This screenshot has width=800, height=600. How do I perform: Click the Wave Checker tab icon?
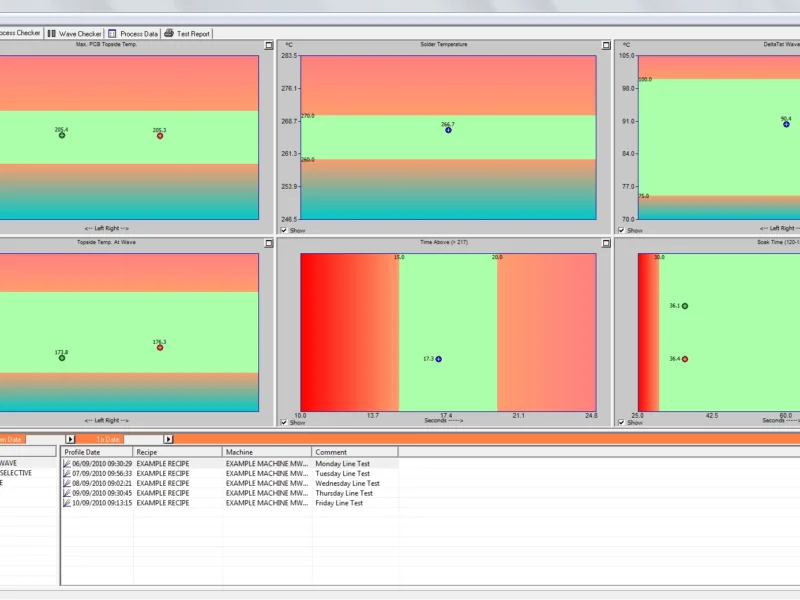pyautogui.click(x=52, y=34)
